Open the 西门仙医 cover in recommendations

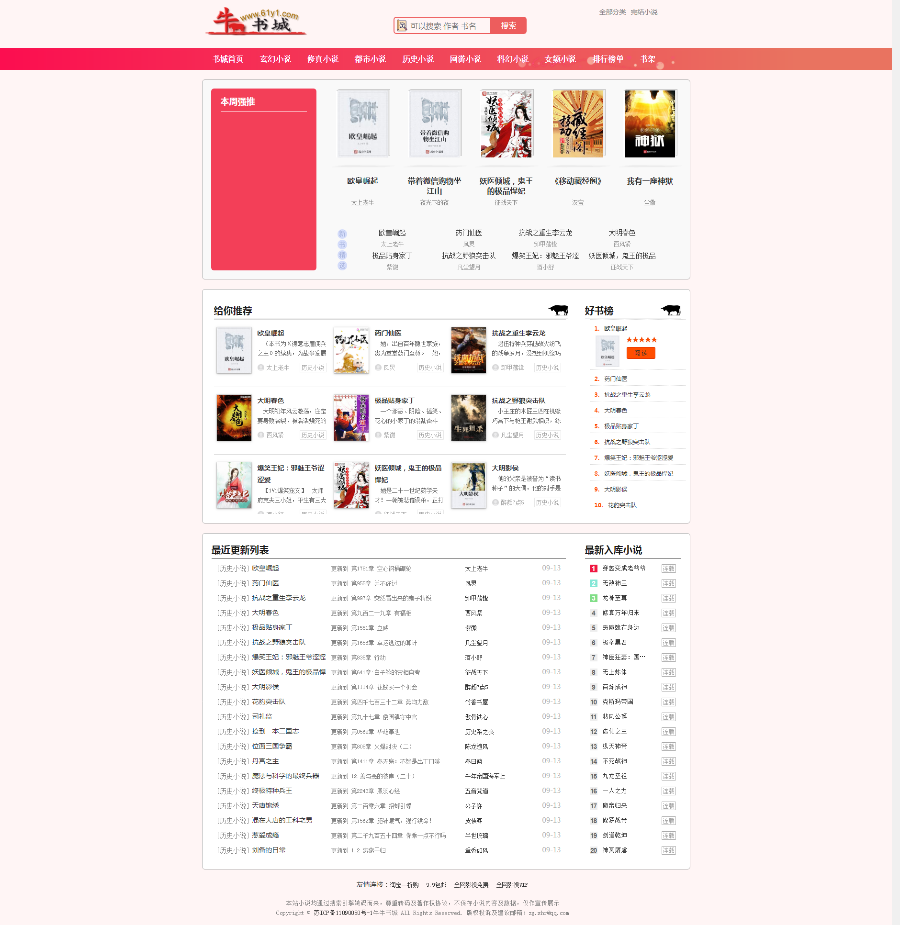pos(352,350)
